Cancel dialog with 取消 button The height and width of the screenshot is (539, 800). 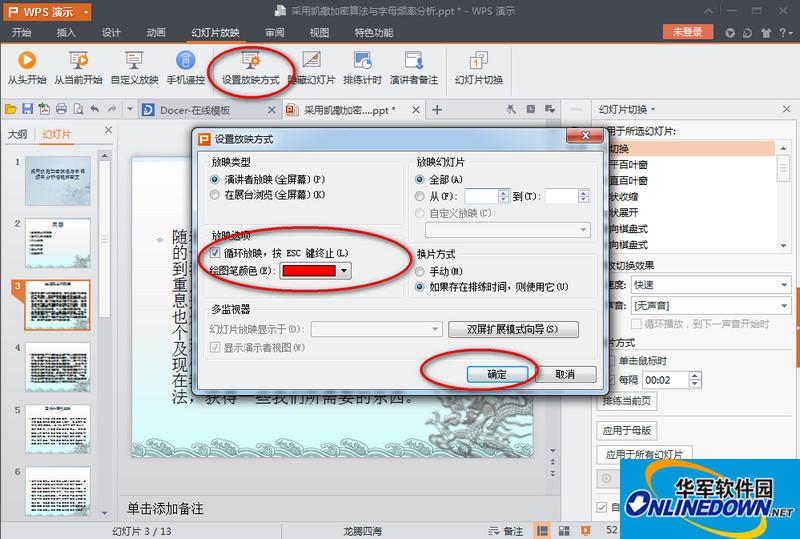click(x=565, y=374)
